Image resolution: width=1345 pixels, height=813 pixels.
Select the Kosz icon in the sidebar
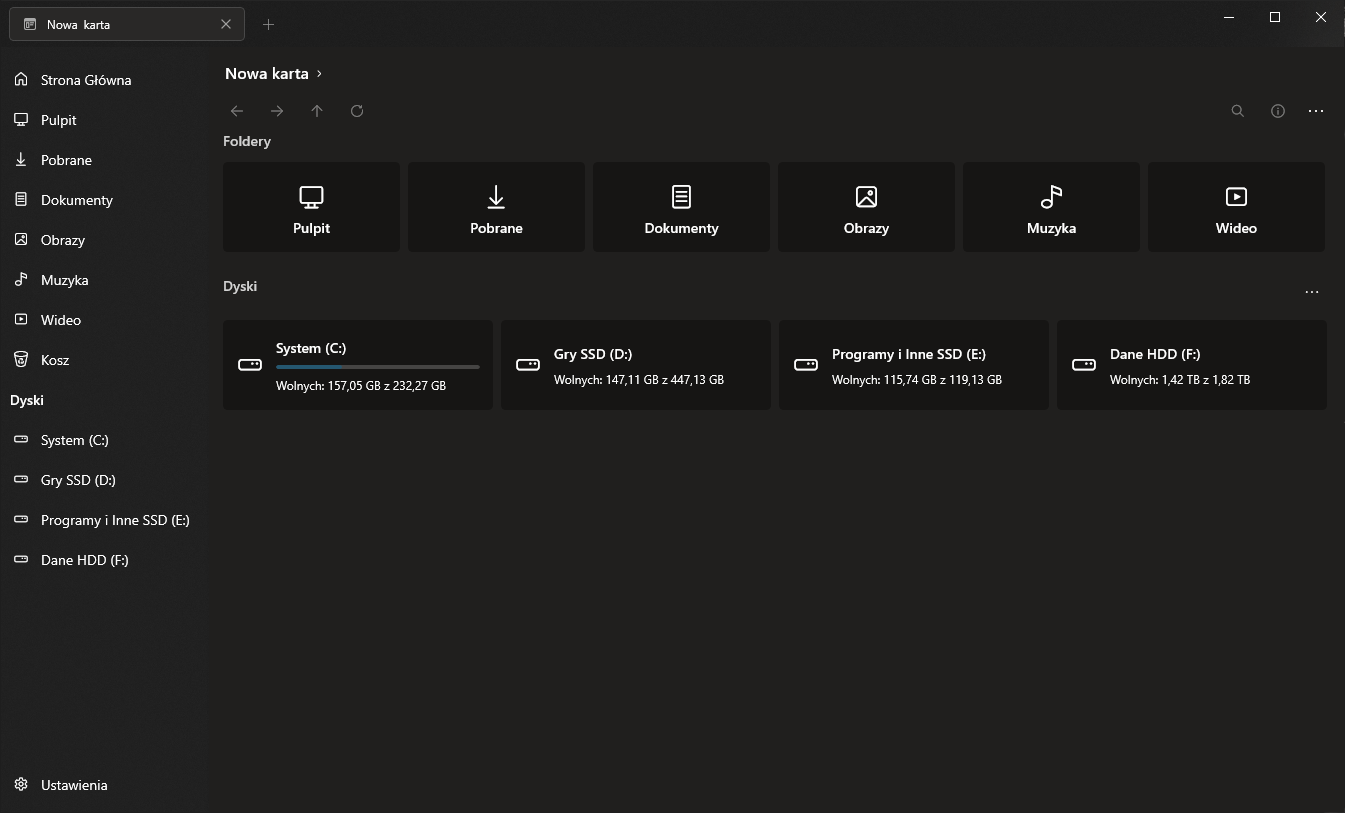pyautogui.click(x=21, y=359)
